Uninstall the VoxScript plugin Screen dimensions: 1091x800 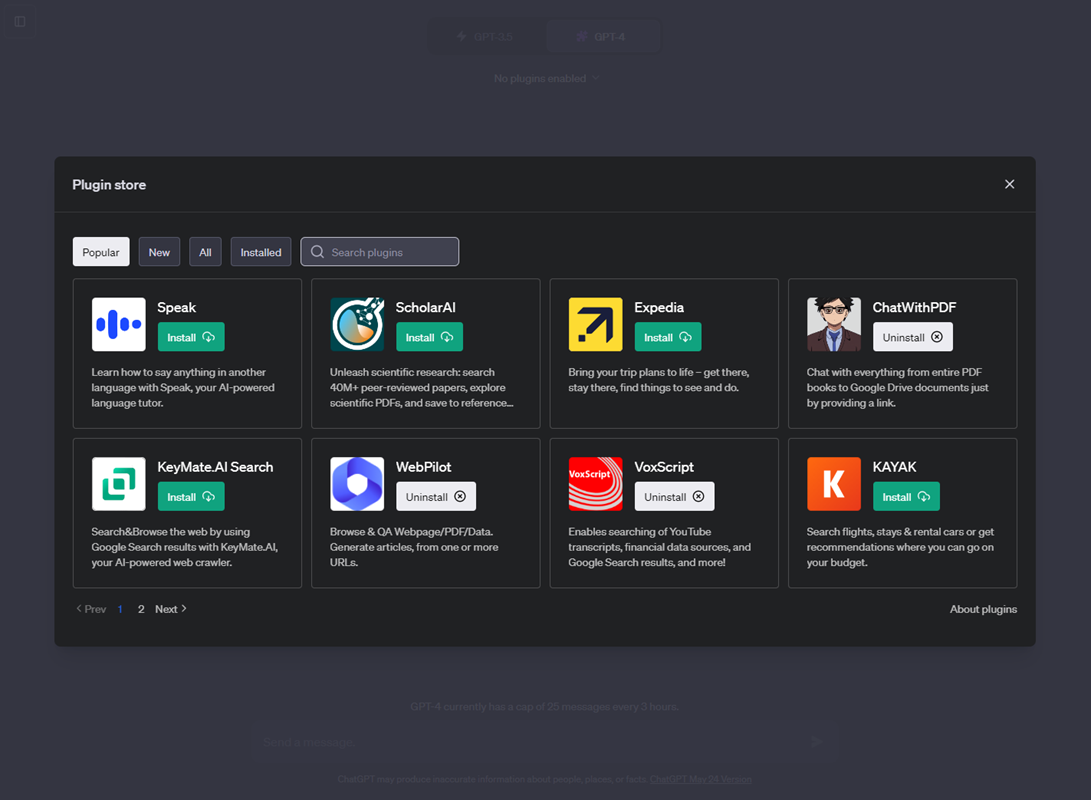pos(674,497)
